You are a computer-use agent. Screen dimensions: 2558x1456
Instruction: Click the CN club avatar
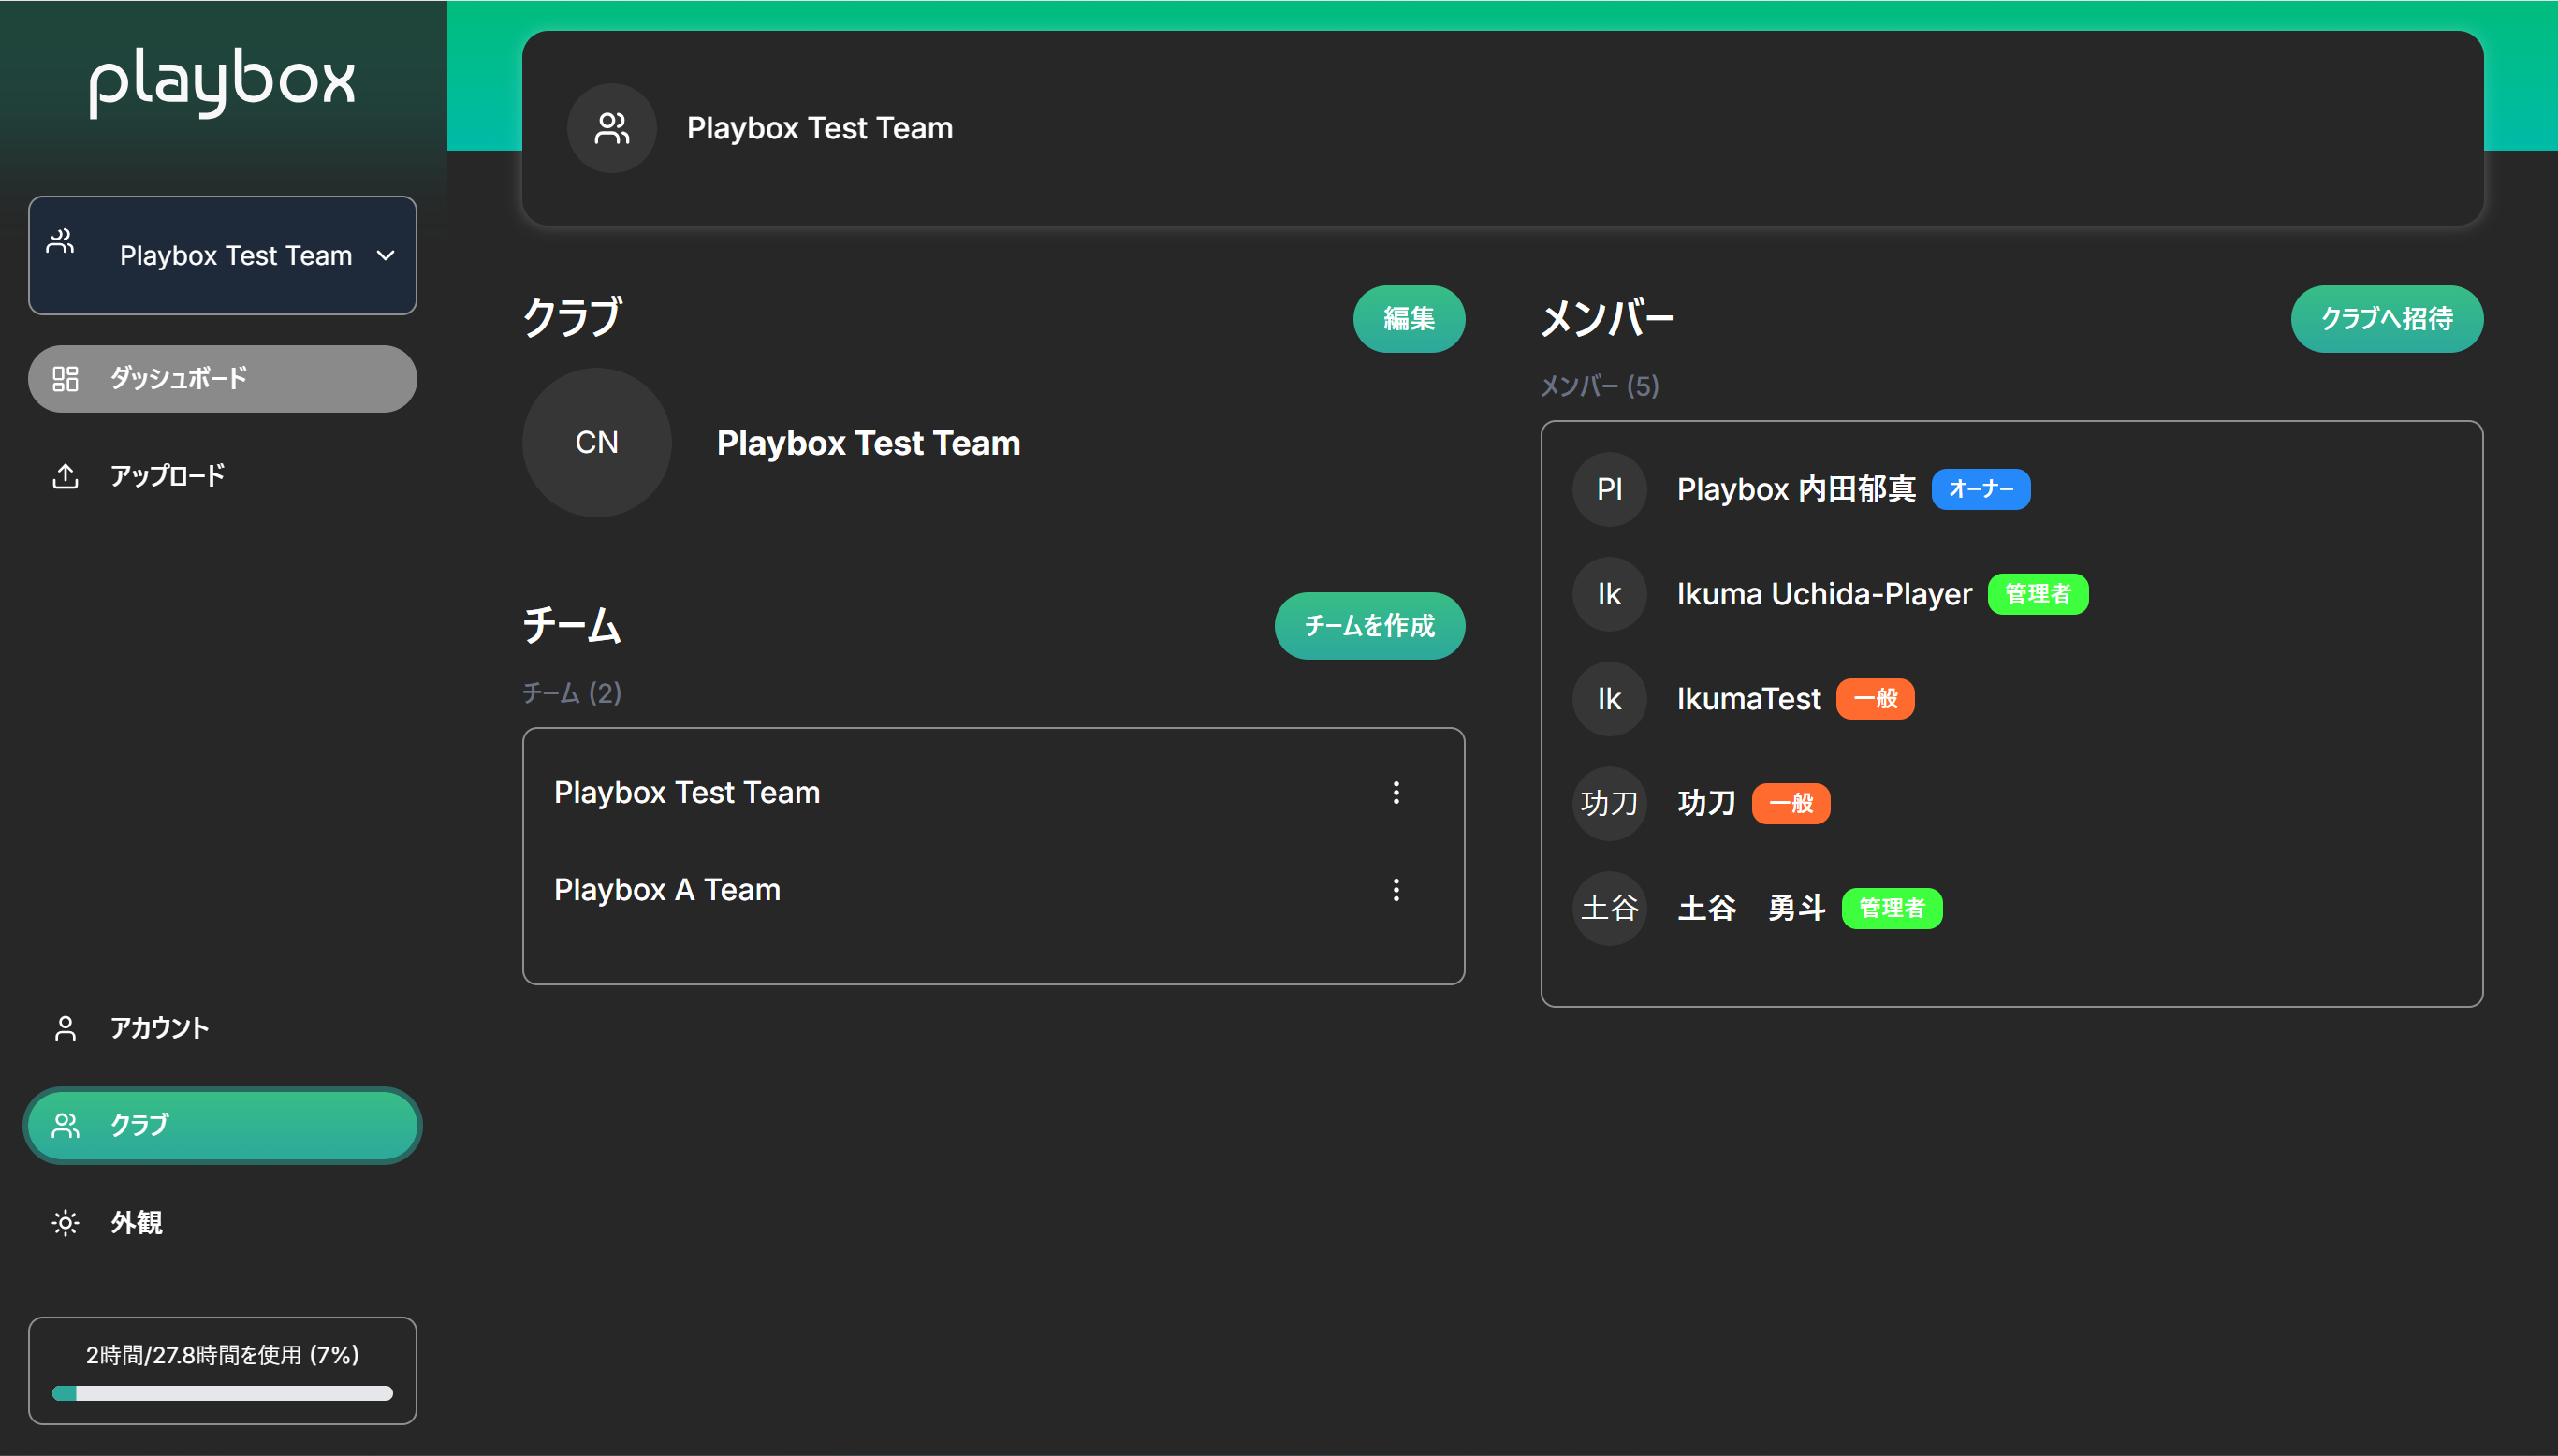(x=596, y=442)
